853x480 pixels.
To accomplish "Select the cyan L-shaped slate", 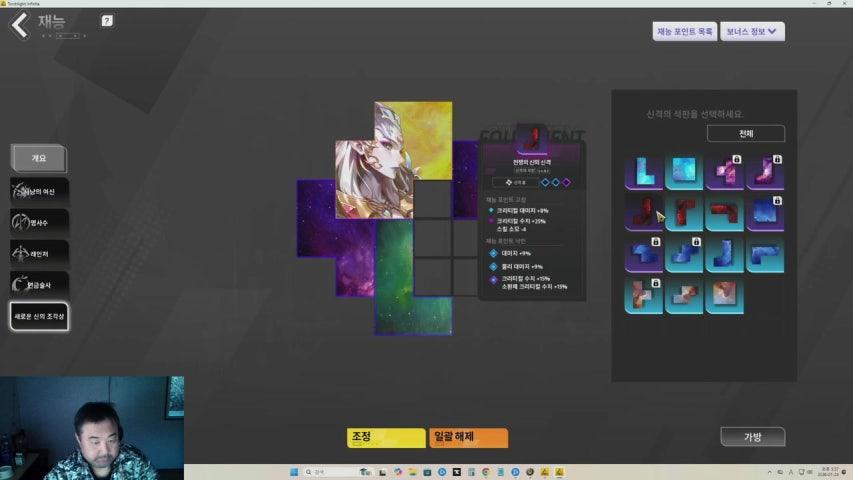I will (644, 171).
